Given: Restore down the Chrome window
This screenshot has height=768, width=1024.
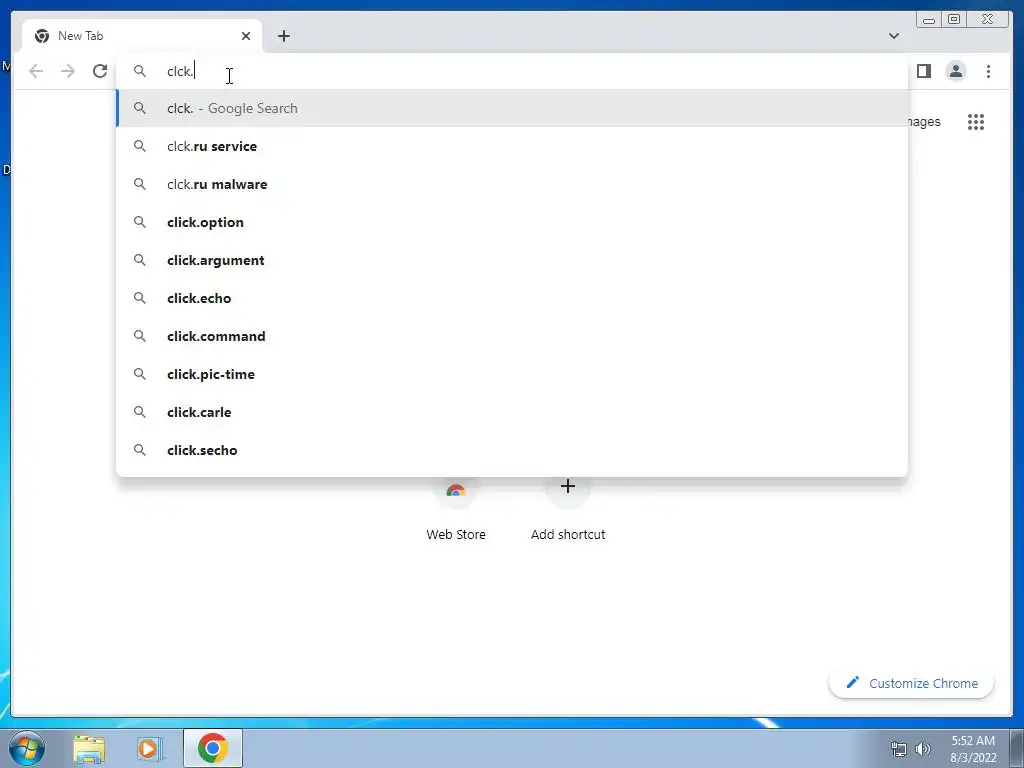Looking at the screenshot, I should (x=954, y=20).
